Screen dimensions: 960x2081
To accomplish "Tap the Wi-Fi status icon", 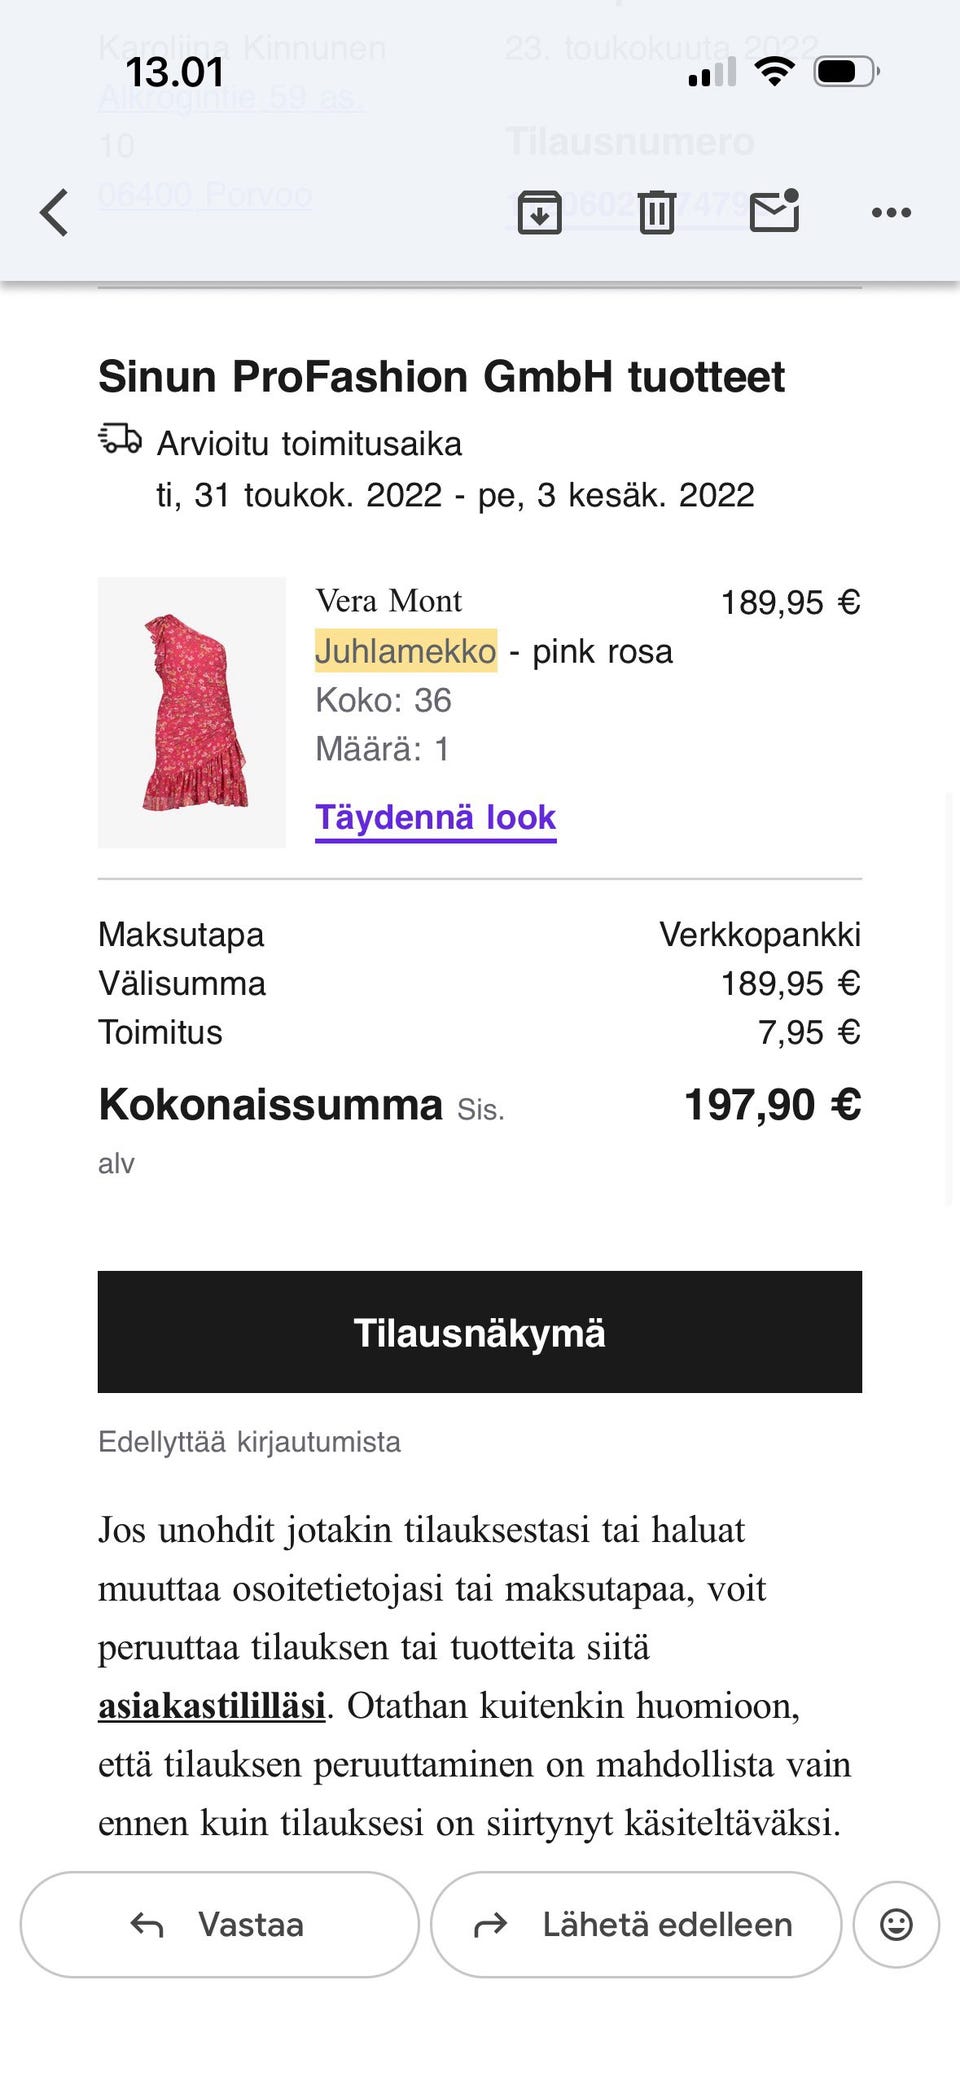I will click(773, 72).
